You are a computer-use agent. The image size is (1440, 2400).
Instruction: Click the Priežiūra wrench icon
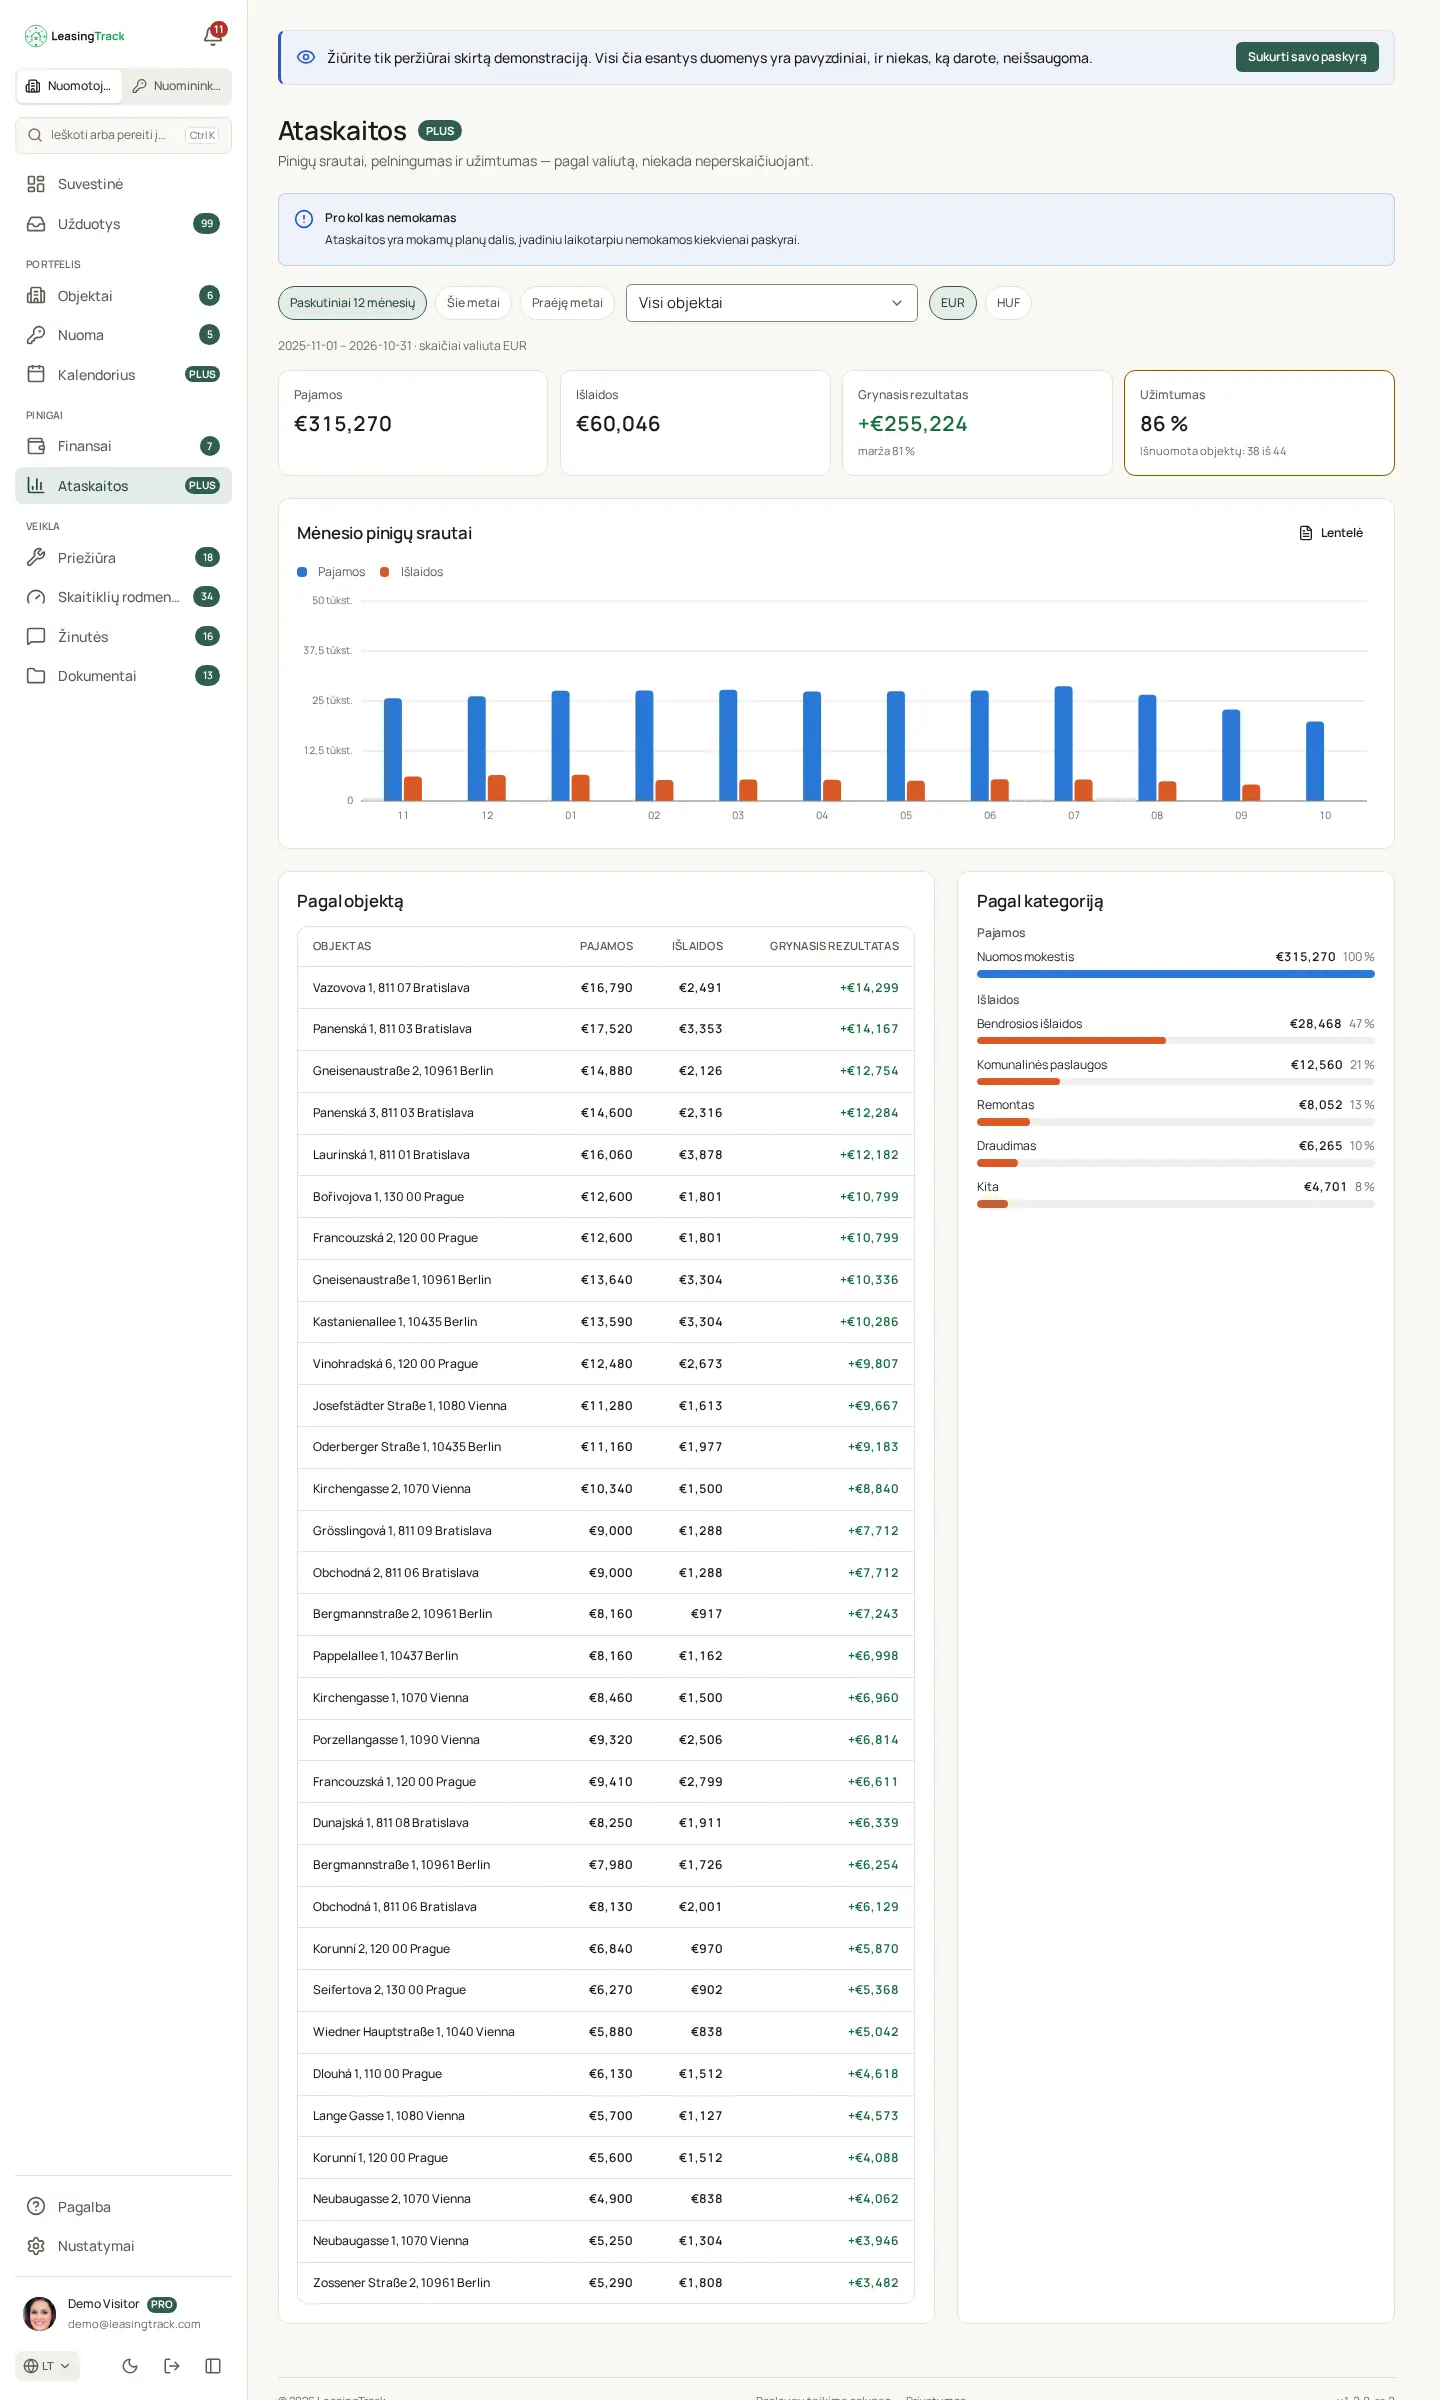point(36,558)
